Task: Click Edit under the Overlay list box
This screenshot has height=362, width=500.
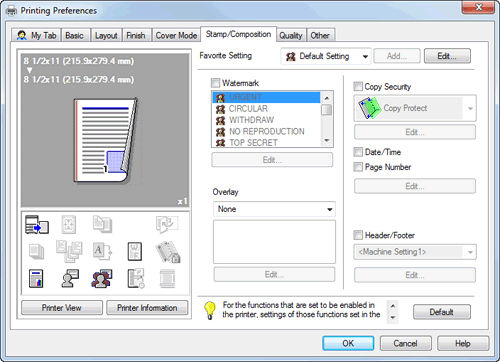Action: click(x=274, y=274)
